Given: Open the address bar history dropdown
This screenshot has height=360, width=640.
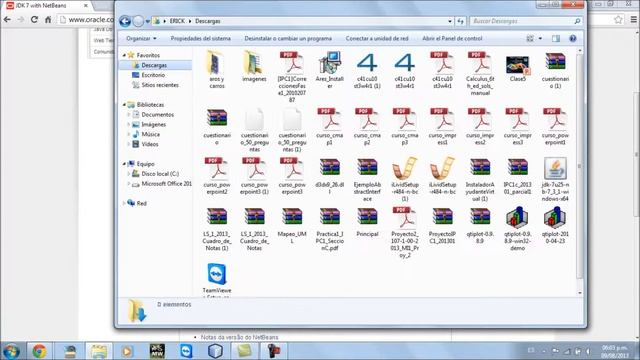Looking at the screenshot, I should coord(450,21).
